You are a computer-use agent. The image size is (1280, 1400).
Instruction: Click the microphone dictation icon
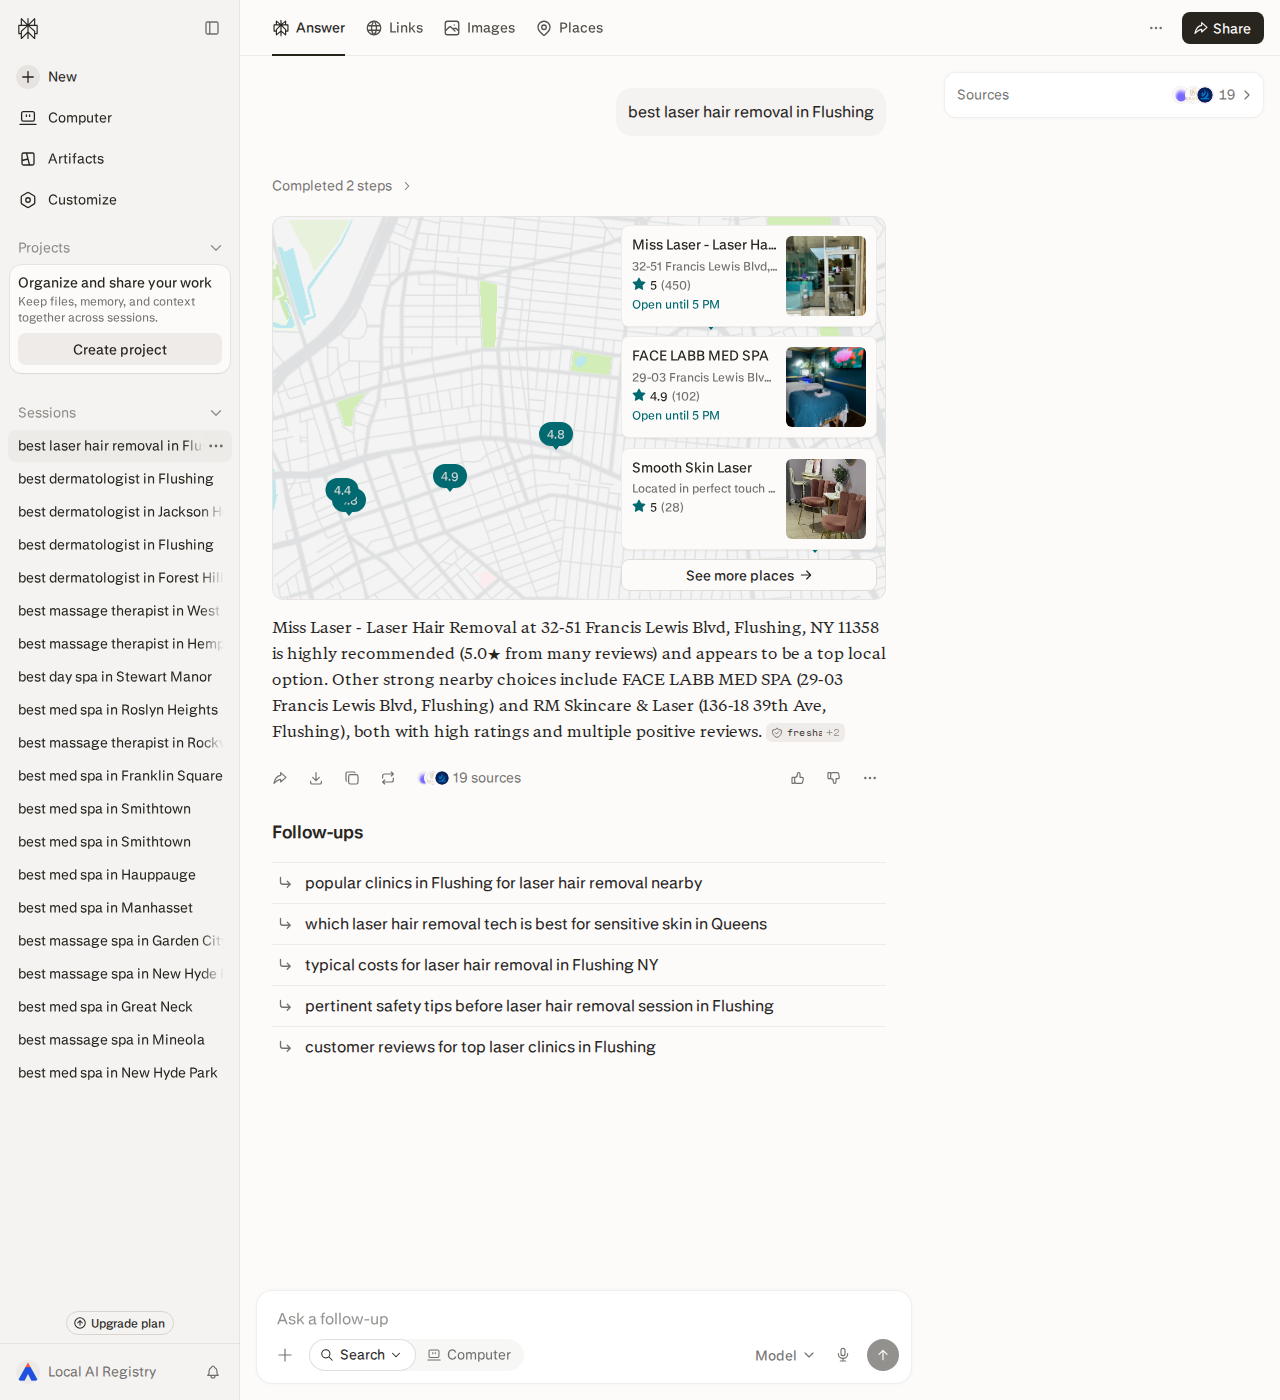[843, 1355]
